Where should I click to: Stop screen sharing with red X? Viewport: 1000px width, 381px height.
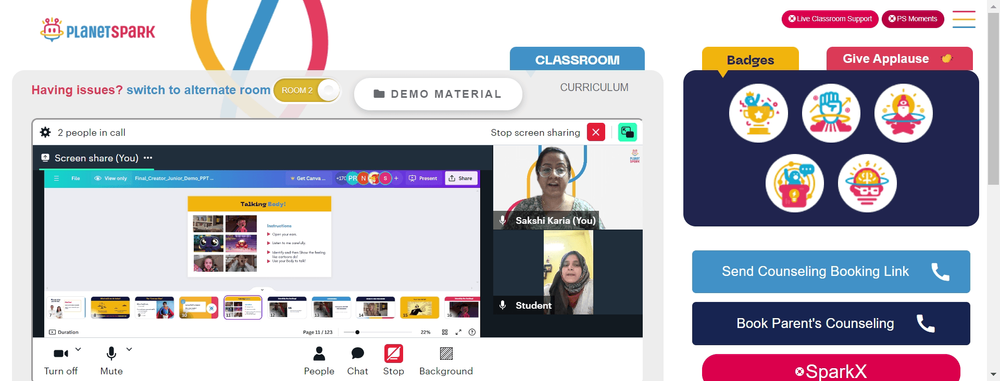[596, 132]
